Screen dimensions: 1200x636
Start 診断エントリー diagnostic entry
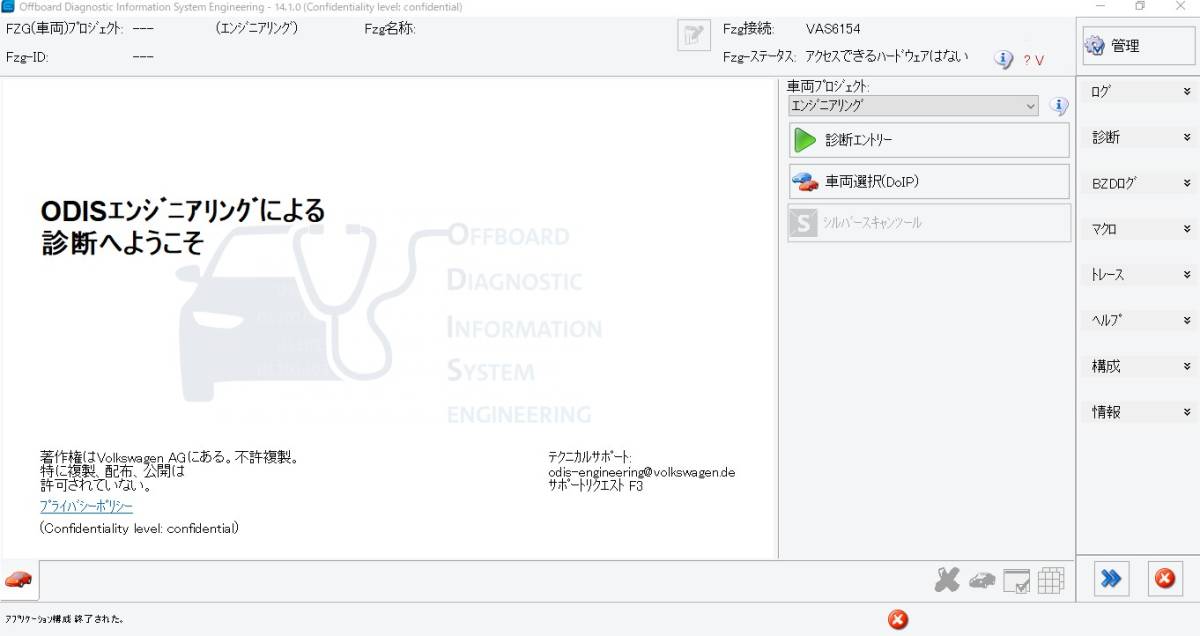pos(928,139)
